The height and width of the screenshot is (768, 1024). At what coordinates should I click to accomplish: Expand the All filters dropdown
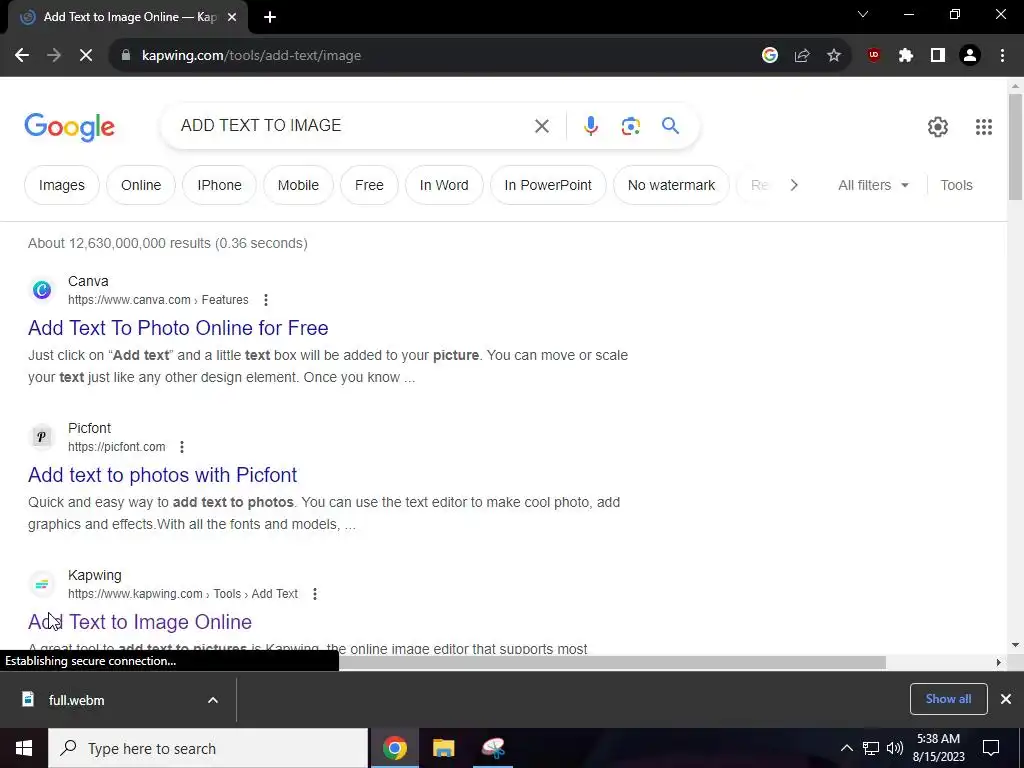873,185
